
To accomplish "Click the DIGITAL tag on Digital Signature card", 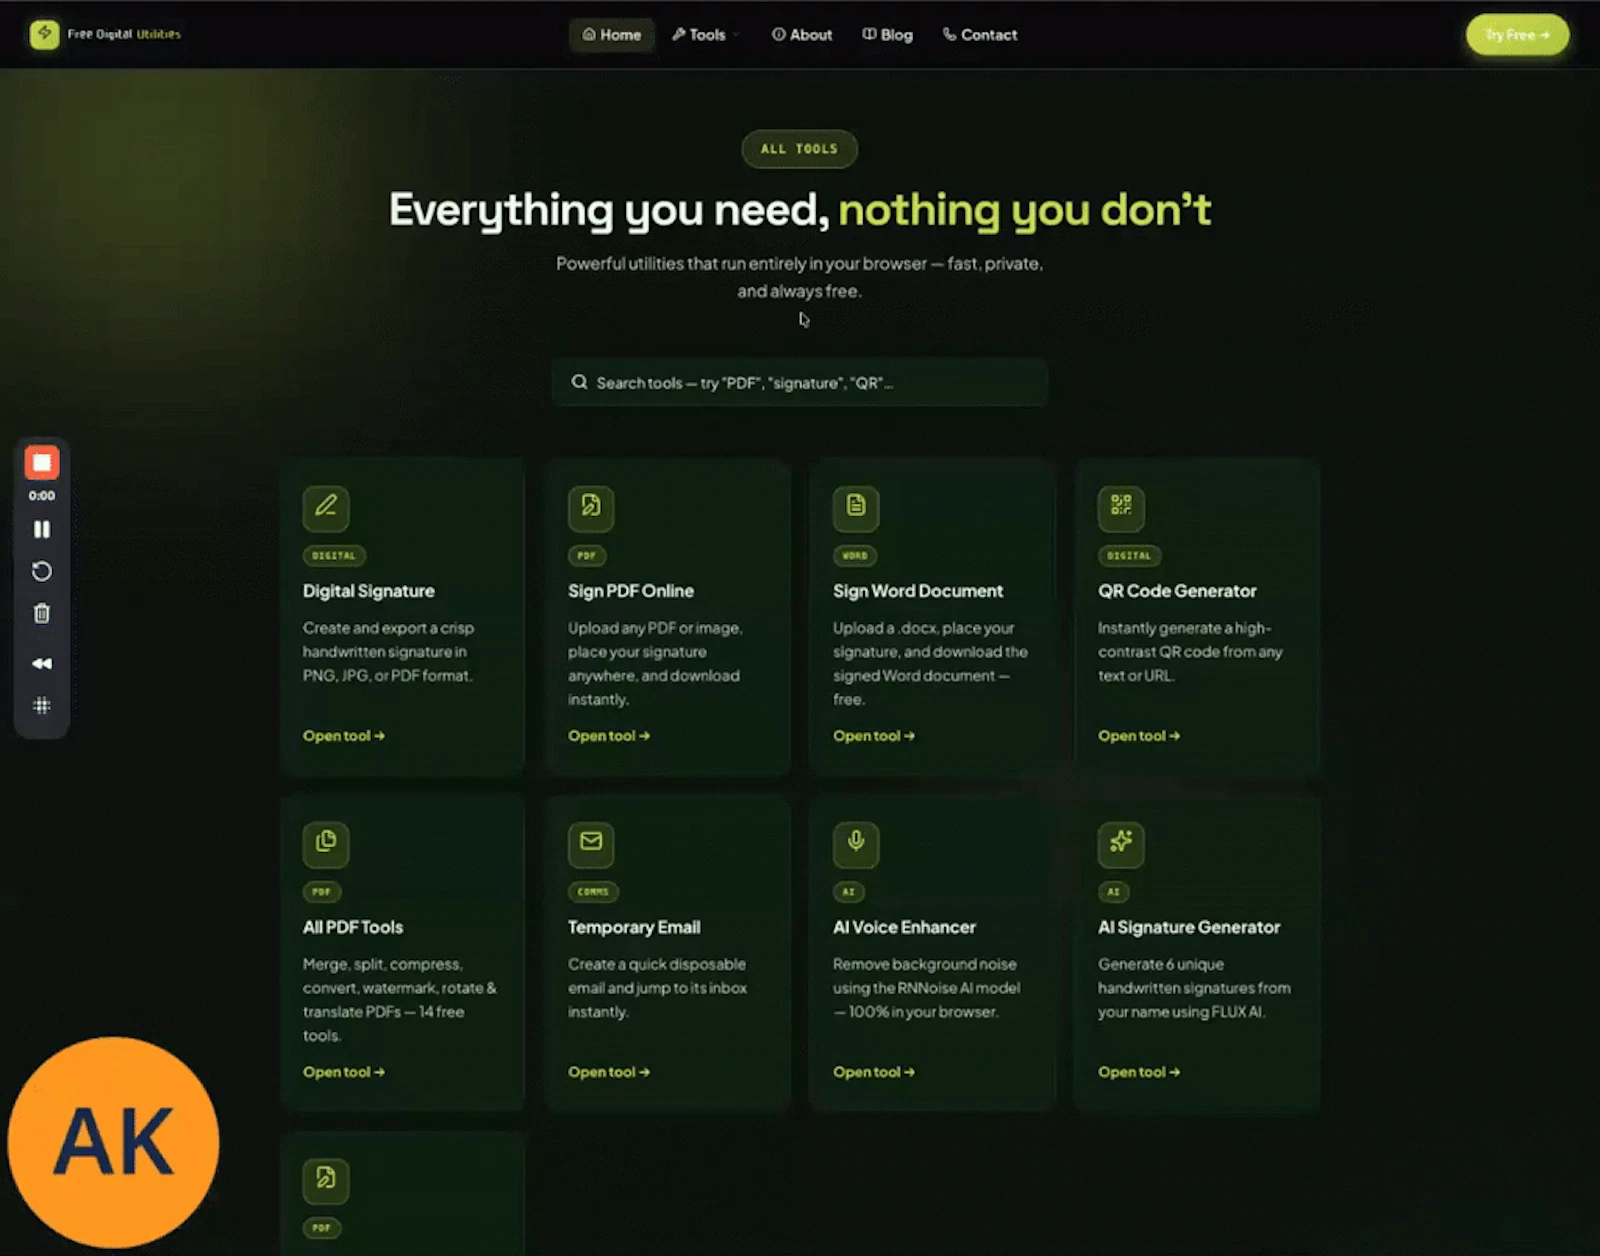I will coord(334,555).
